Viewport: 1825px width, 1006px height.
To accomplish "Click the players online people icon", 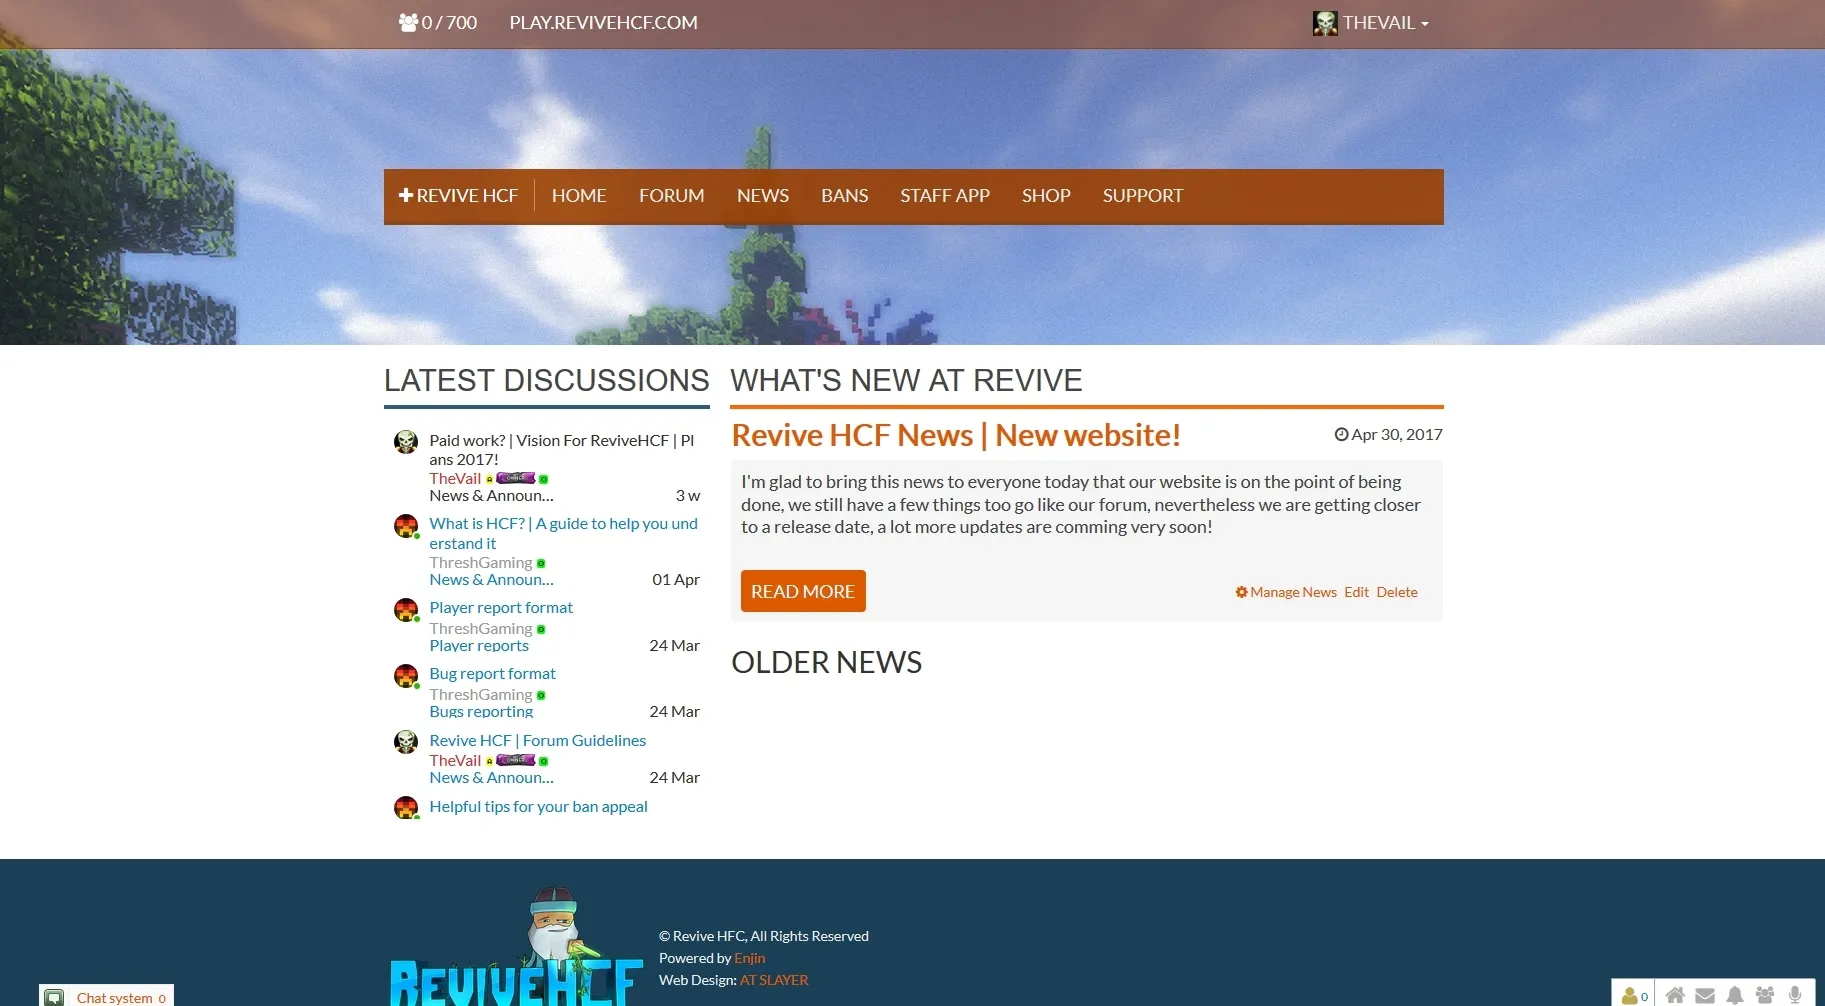I will tap(408, 22).
